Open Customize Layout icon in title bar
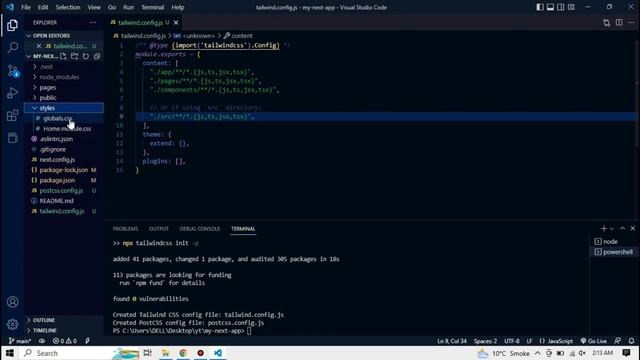640x360 pixels. tap(571, 7)
